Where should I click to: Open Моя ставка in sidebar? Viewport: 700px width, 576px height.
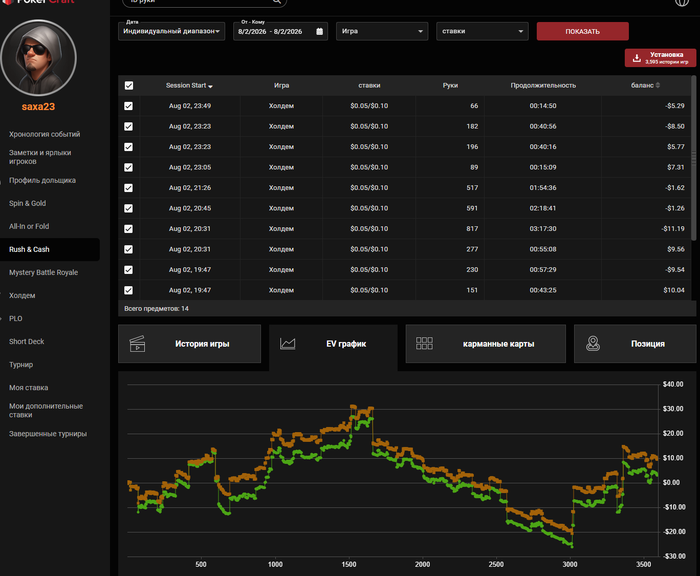click(x=29, y=388)
